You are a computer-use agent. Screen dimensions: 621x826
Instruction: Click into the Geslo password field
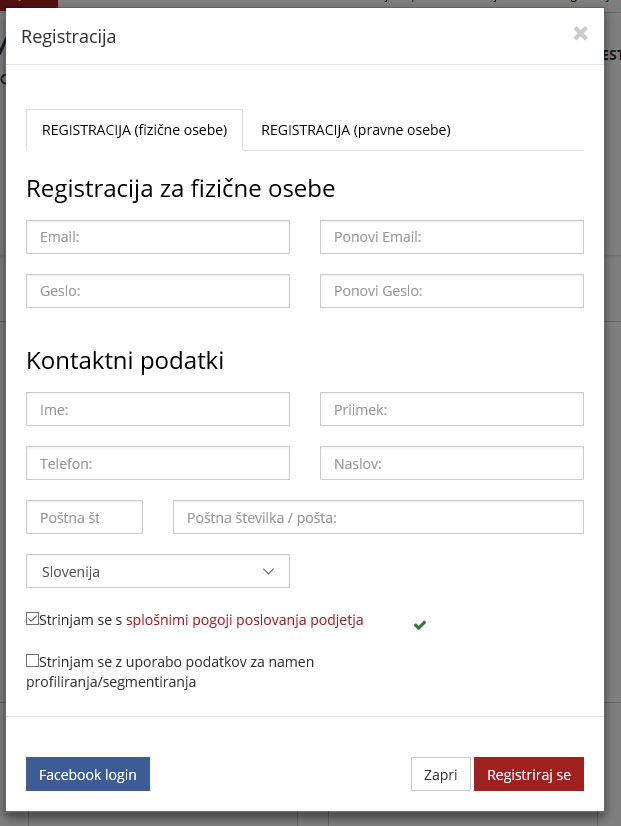click(158, 291)
